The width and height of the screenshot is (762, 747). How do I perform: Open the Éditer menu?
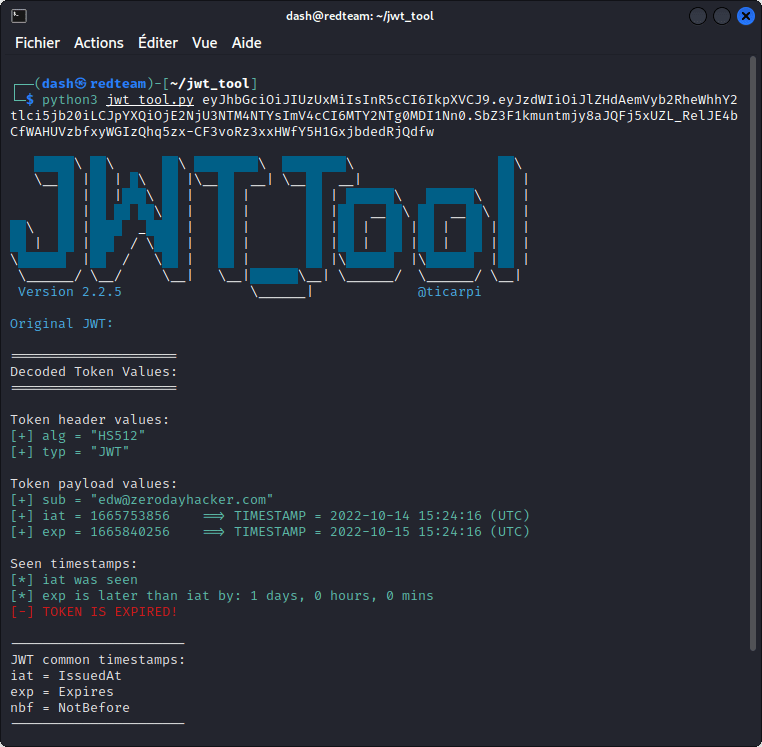[x=158, y=43]
